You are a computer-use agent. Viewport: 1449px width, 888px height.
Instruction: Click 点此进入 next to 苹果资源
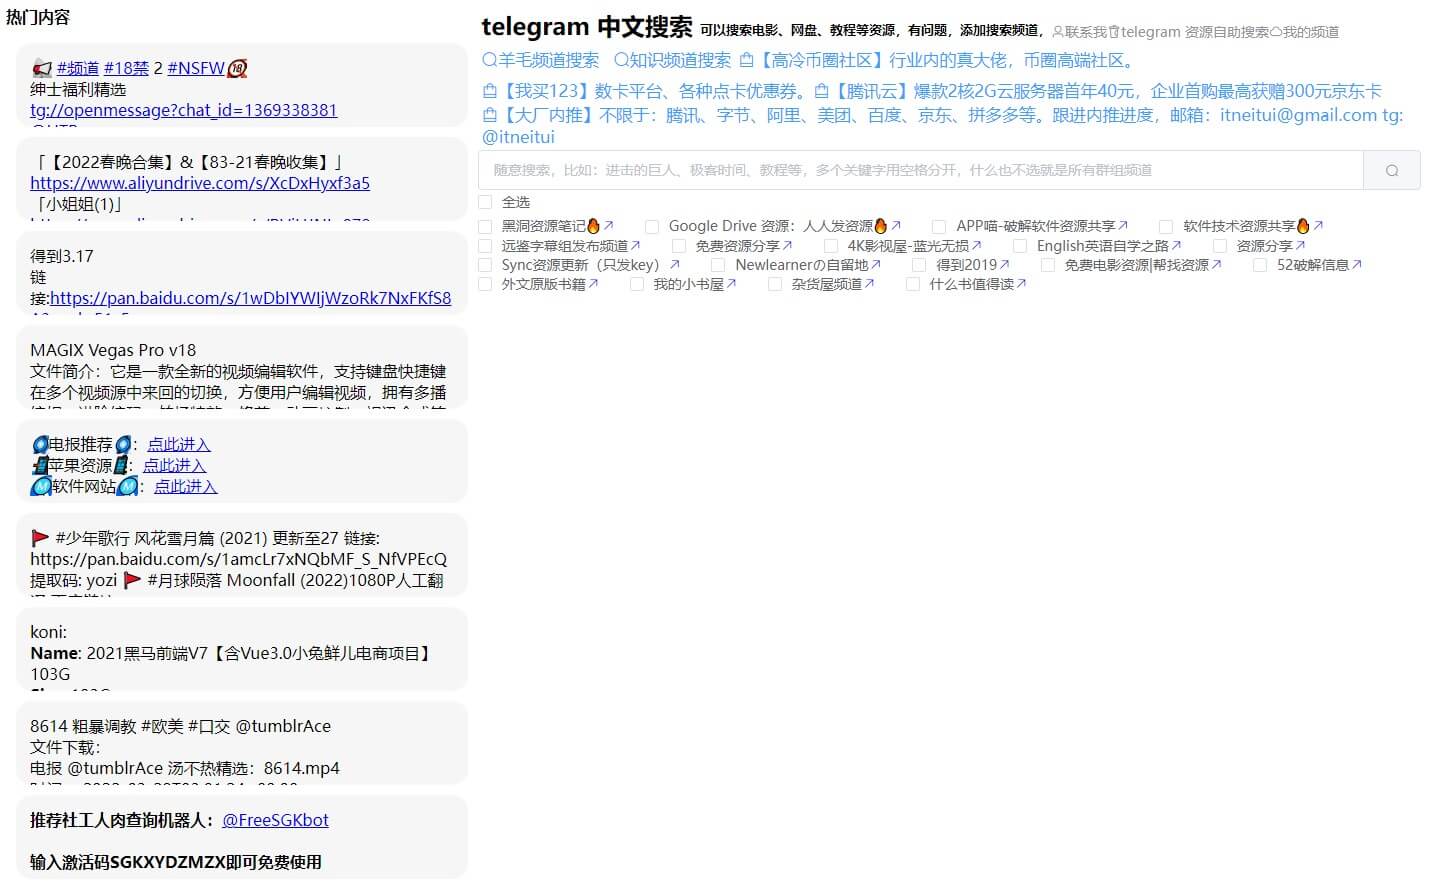tap(174, 465)
